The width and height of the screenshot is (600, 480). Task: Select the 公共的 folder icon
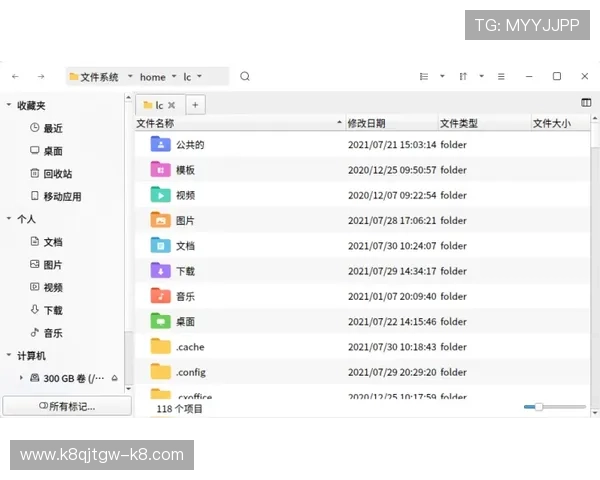(160, 144)
